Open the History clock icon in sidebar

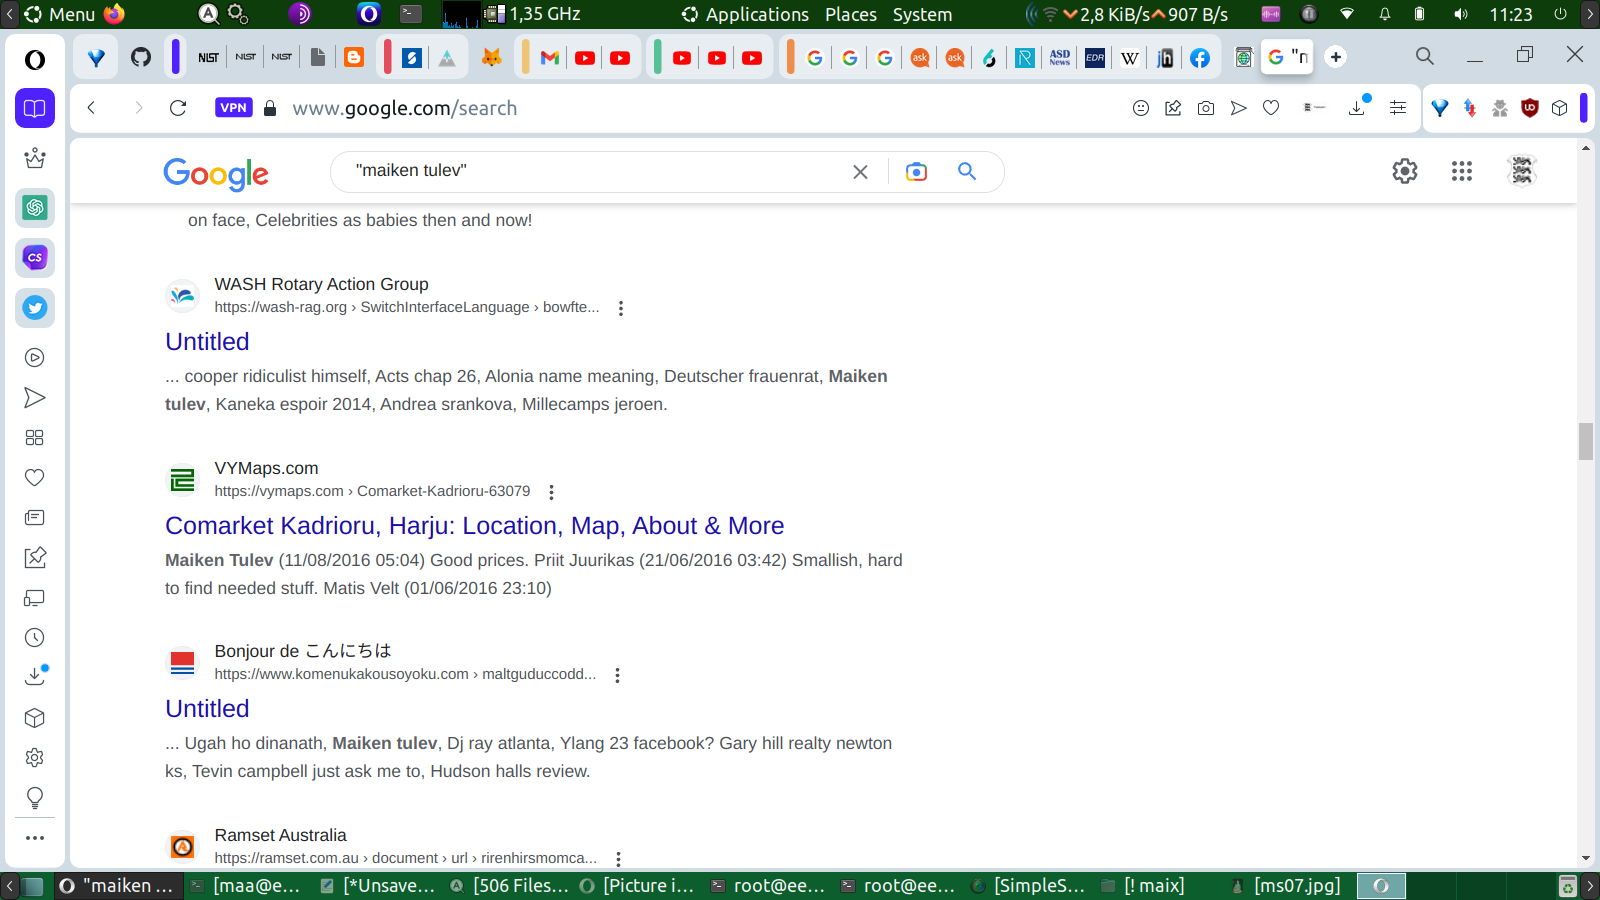point(35,638)
